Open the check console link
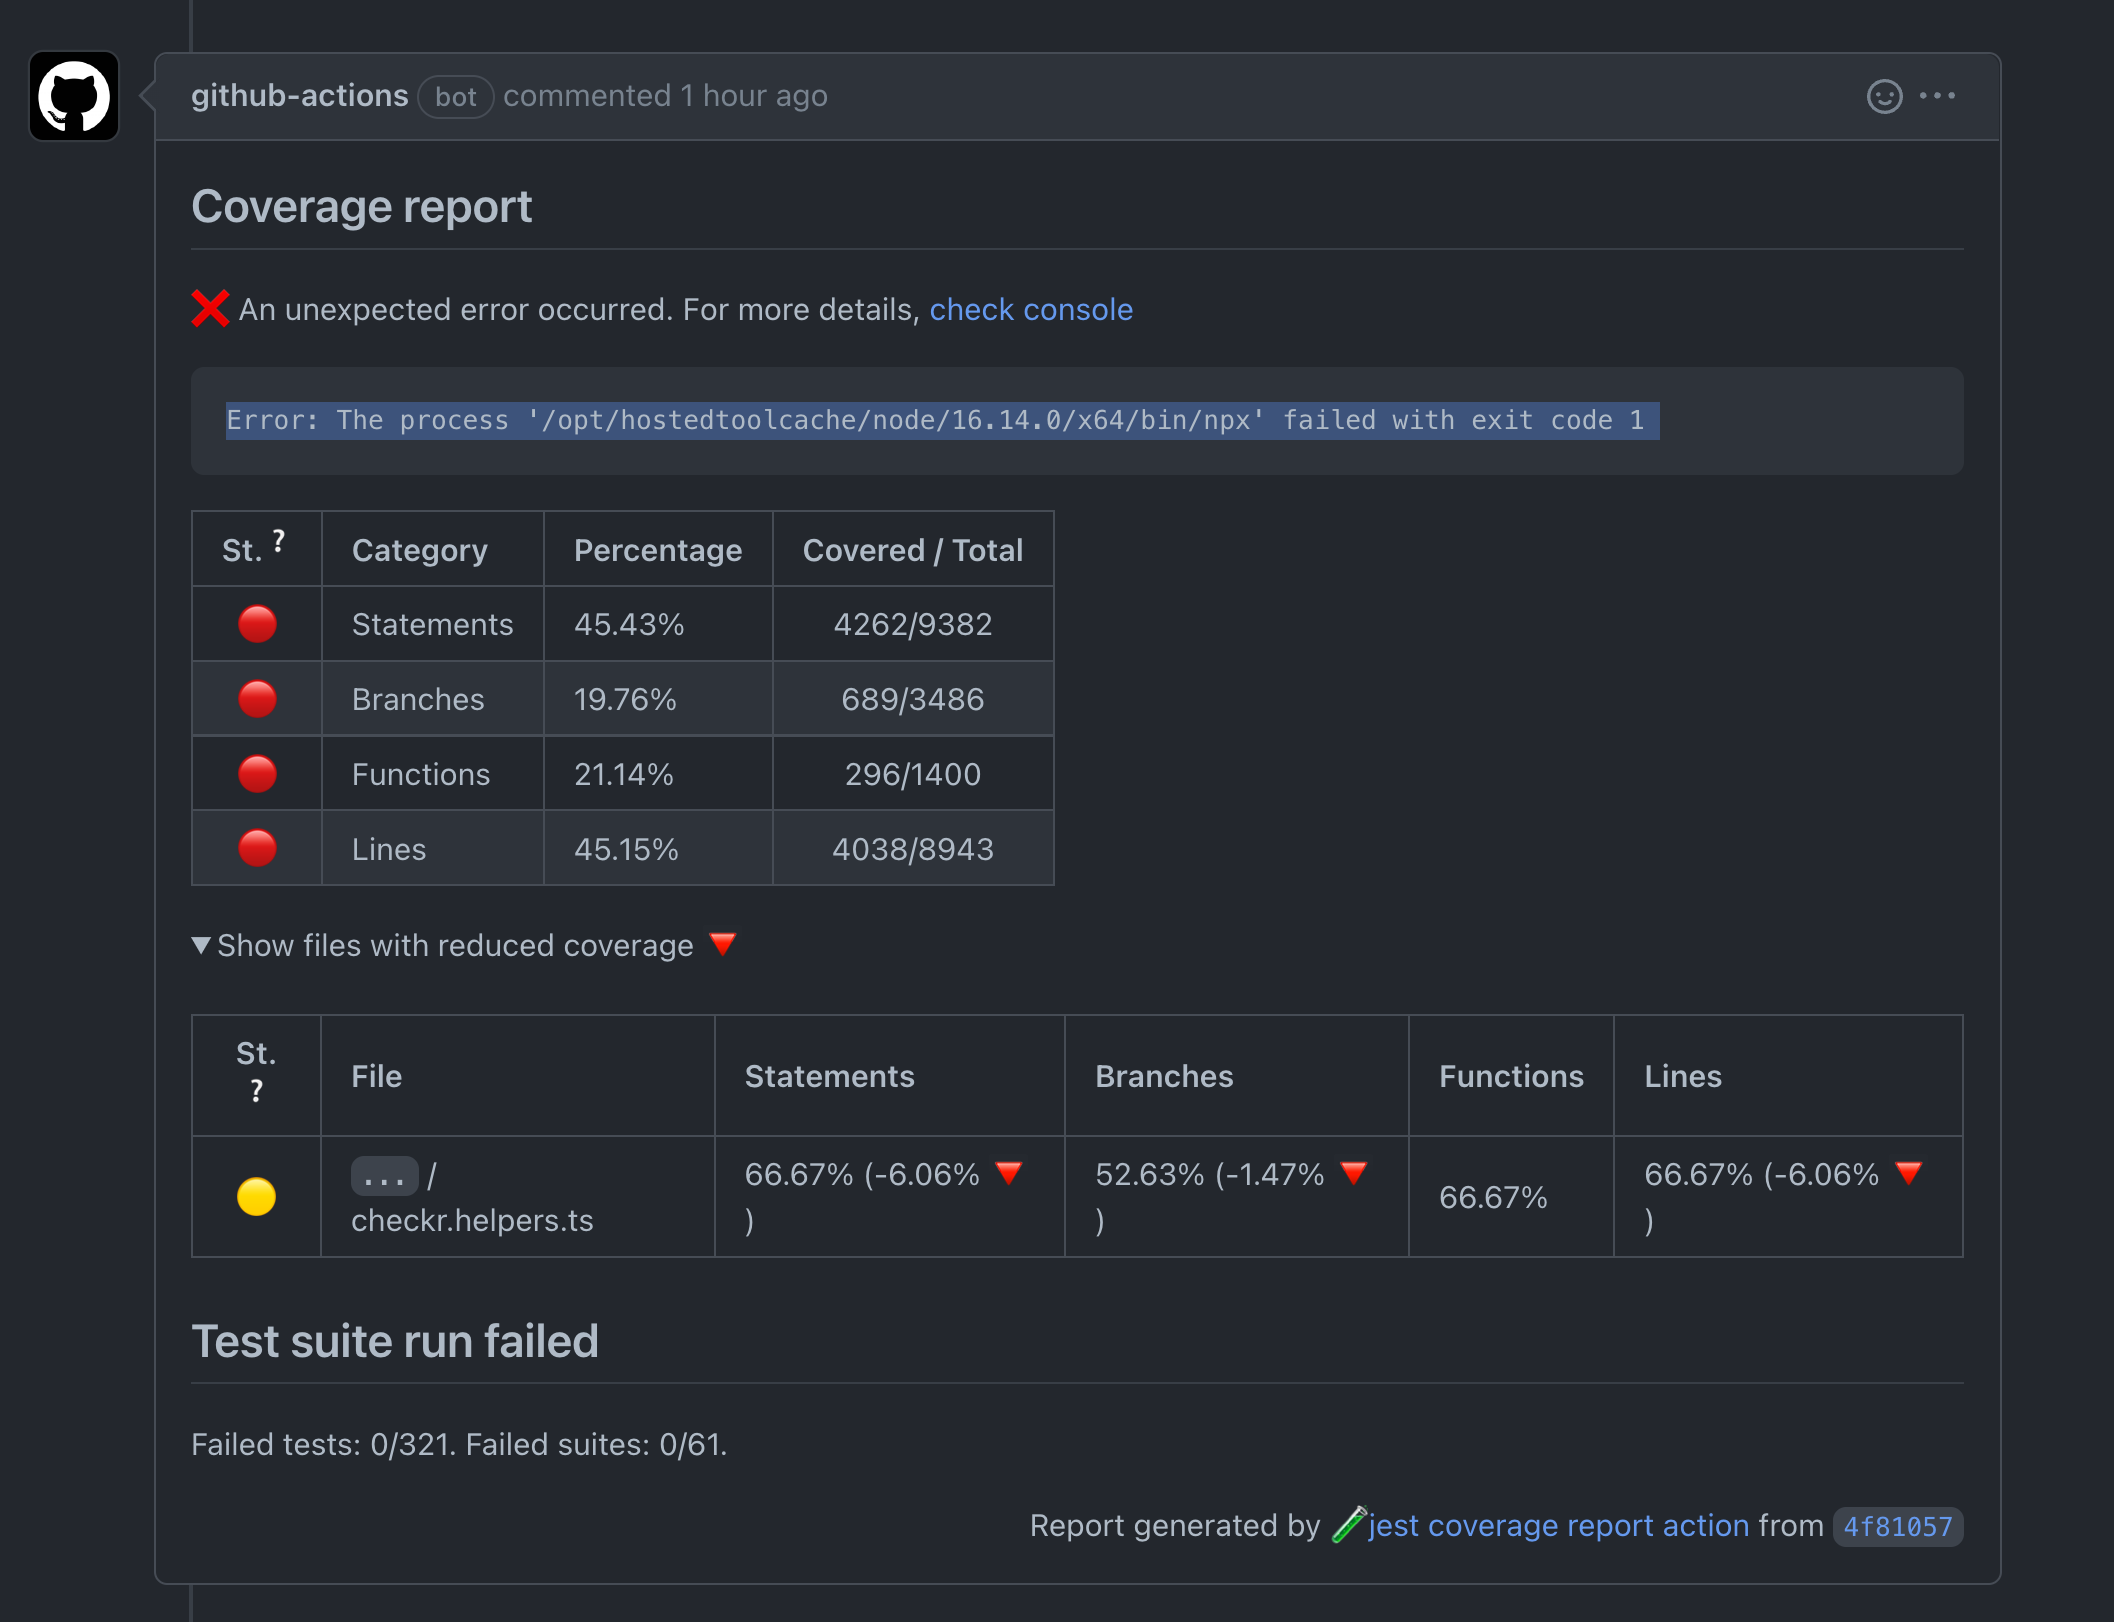The width and height of the screenshot is (2114, 1622). pos(1031,309)
